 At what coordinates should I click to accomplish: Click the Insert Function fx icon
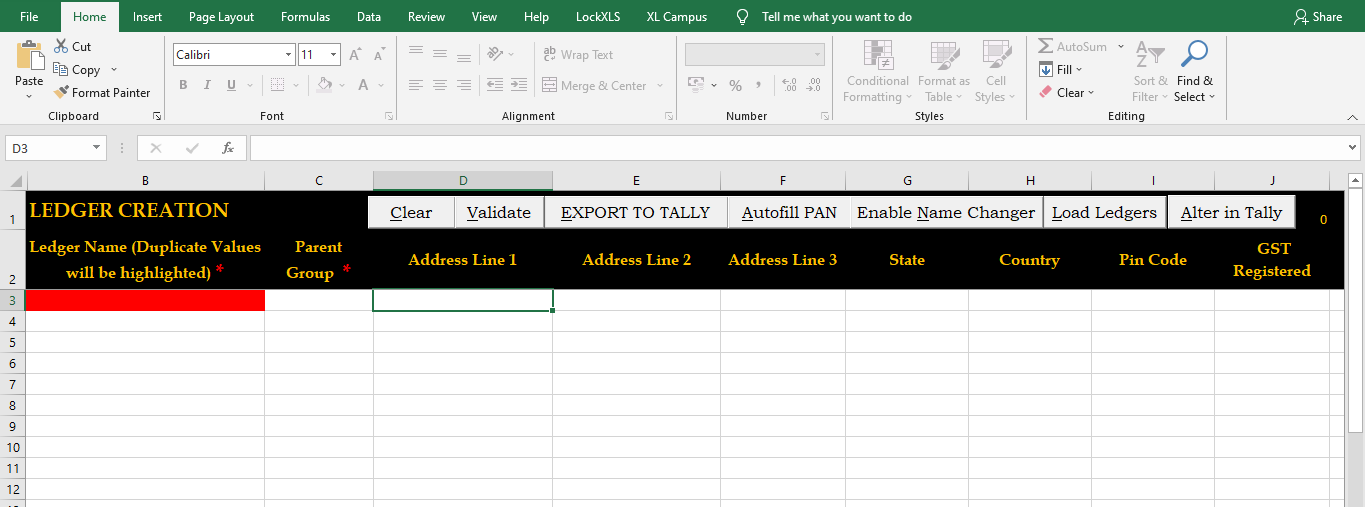228,148
